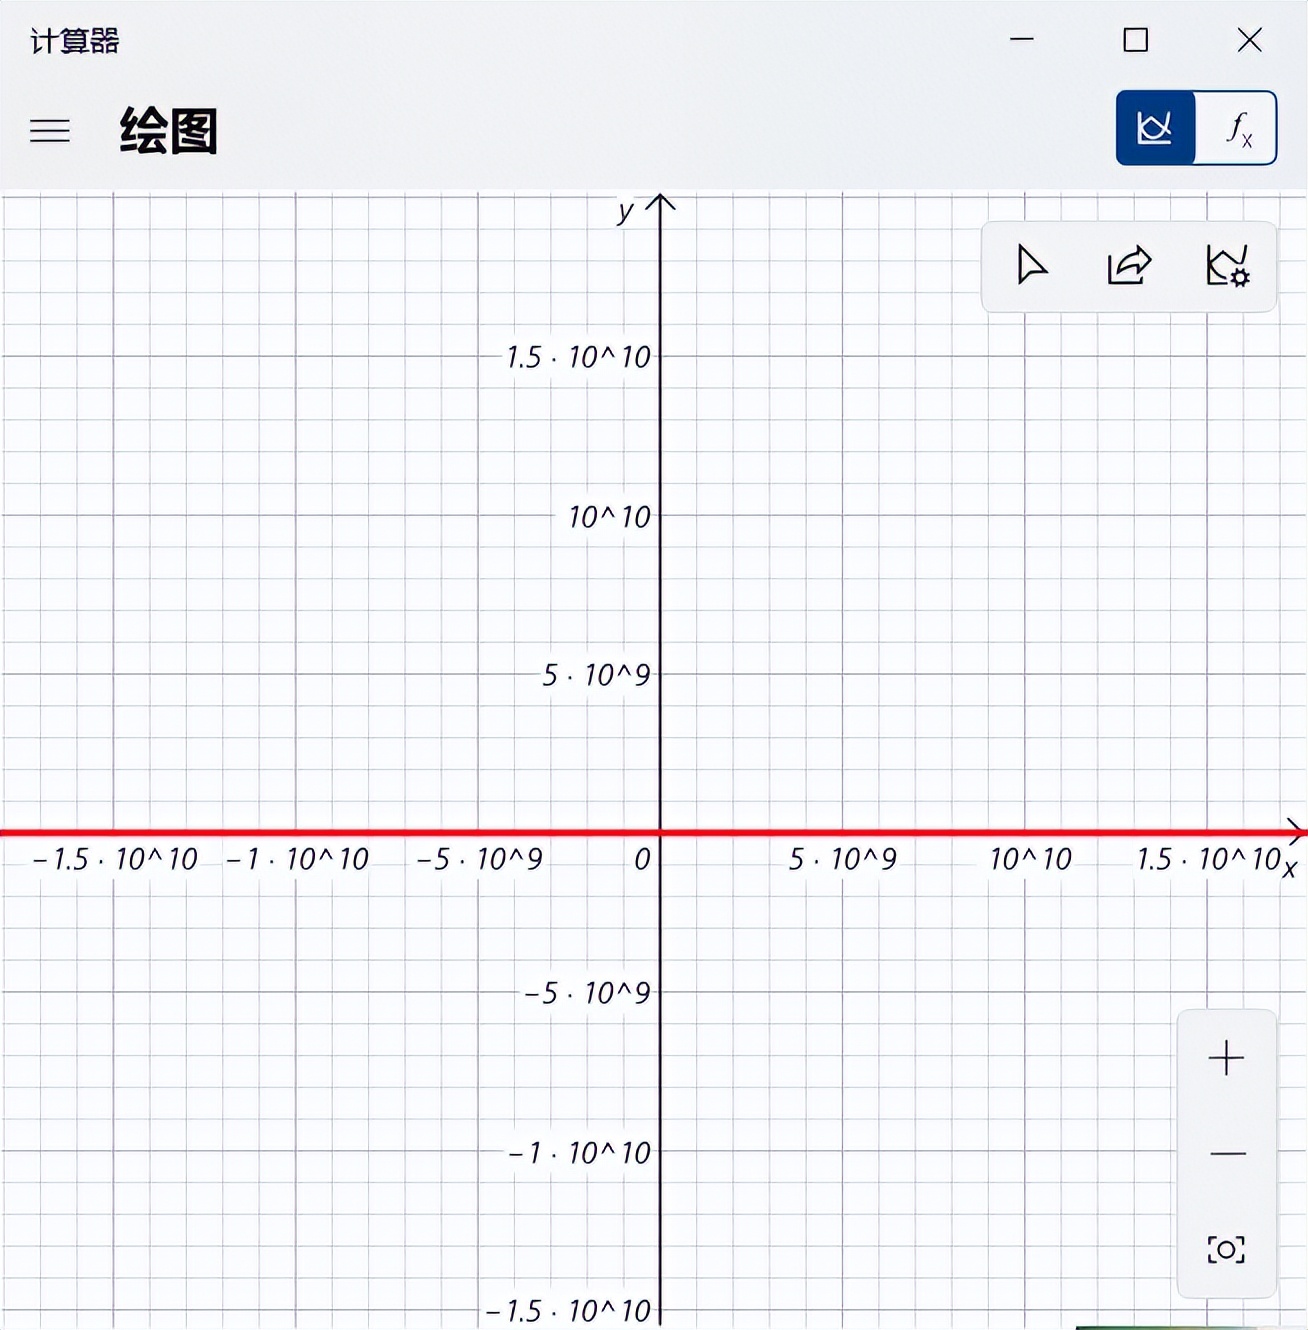
Task: Click the y-axis label −1 · 10^10
Action: click(x=579, y=1153)
